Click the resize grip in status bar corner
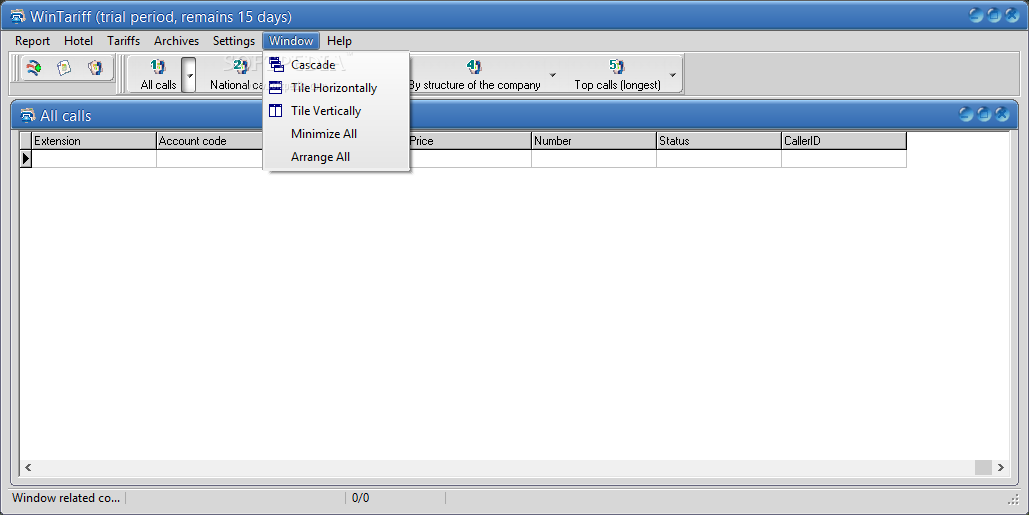Viewport: 1029px width, 515px height. point(1013,500)
